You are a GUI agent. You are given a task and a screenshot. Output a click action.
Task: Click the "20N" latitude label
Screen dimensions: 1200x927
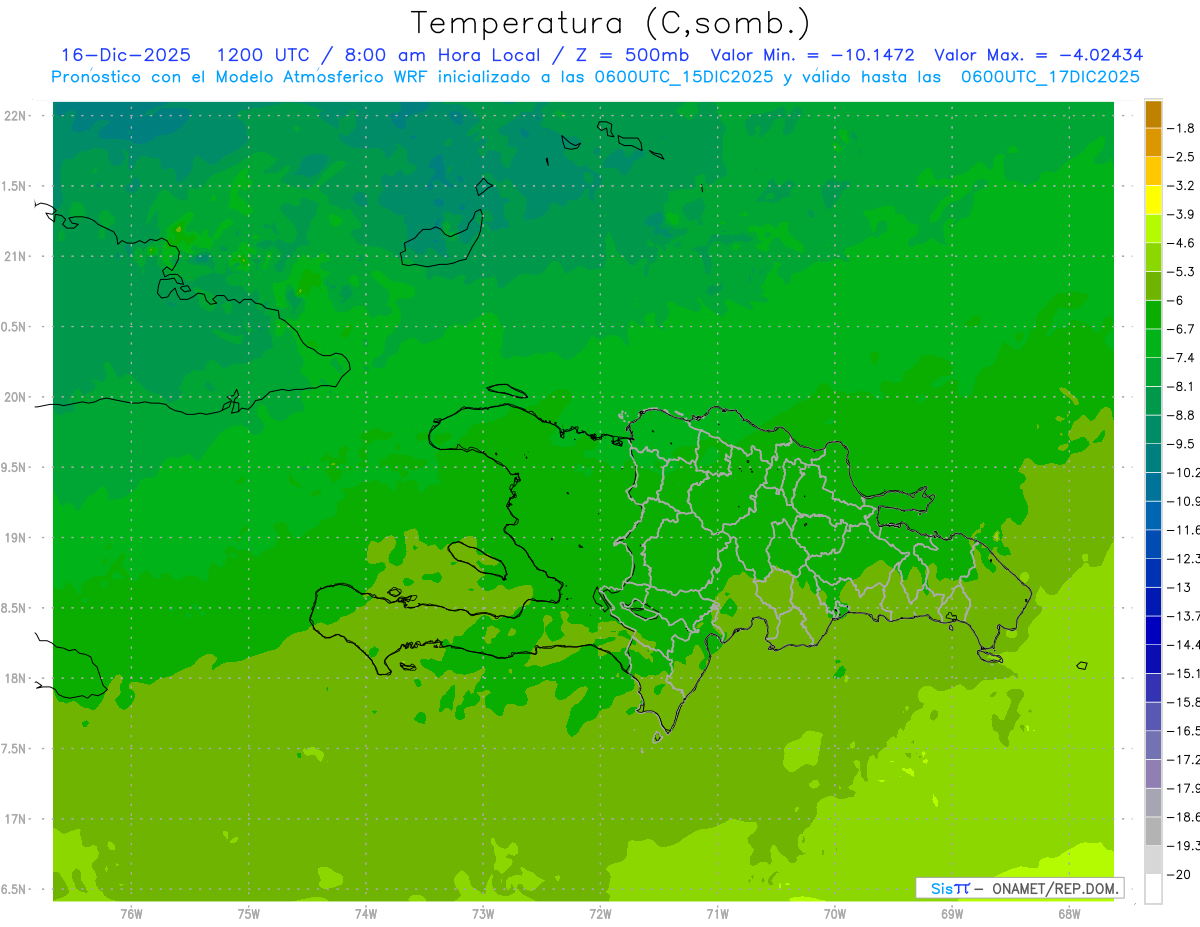[x=14, y=397]
